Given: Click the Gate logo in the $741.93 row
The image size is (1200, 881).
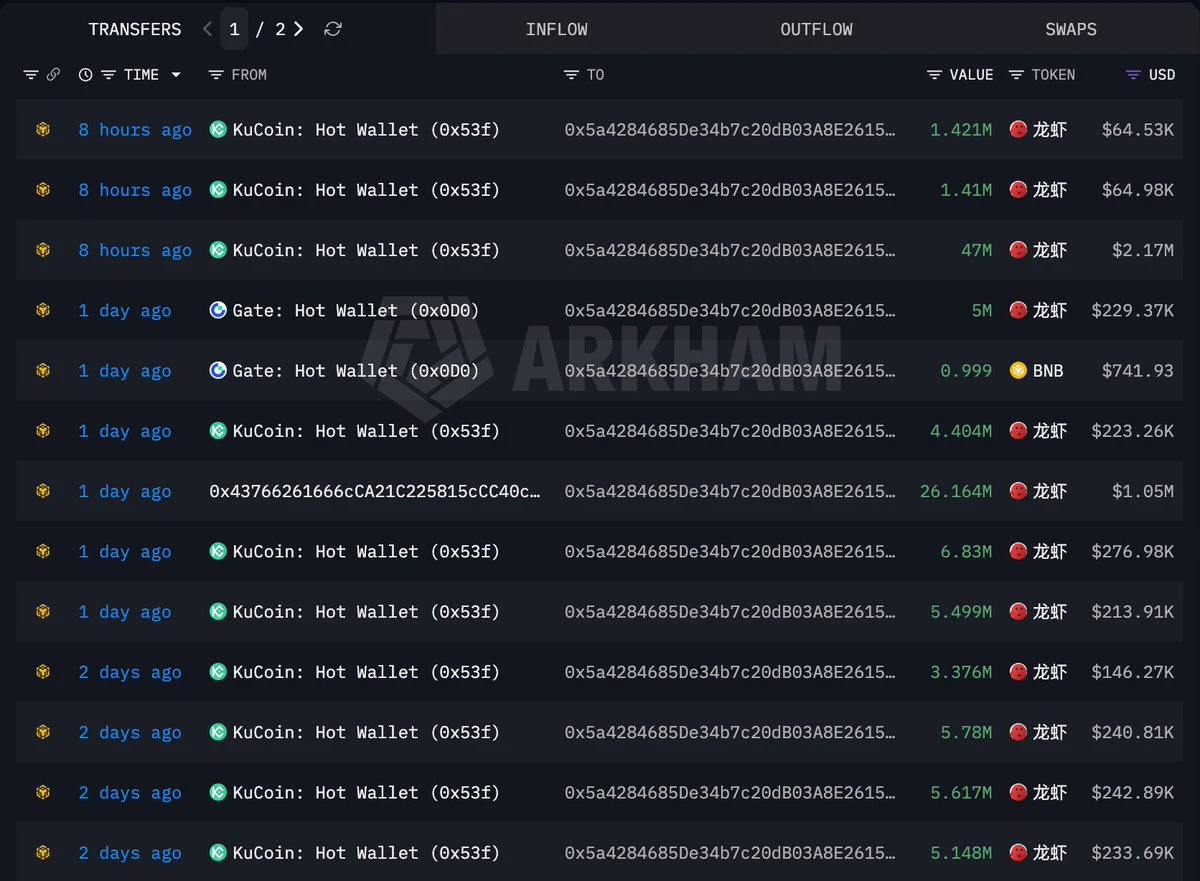Looking at the screenshot, I should 218,370.
